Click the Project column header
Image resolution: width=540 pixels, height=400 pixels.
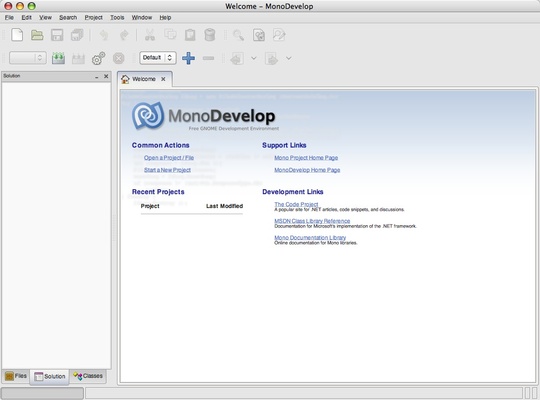[150, 206]
